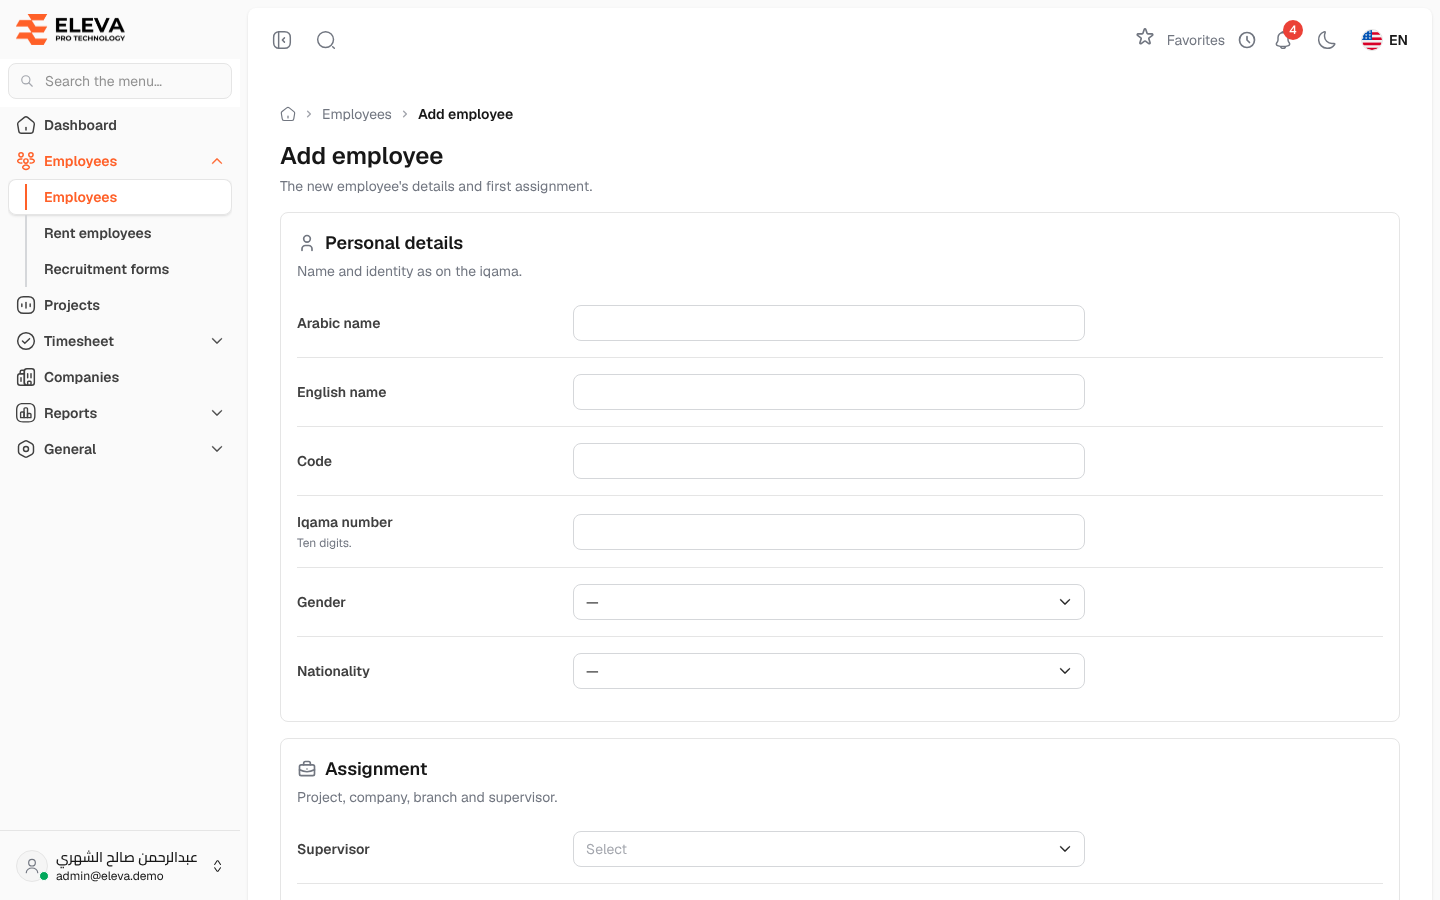Click the Favorites label text
Image resolution: width=1440 pixels, height=900 pixels.
[1196, 40]
